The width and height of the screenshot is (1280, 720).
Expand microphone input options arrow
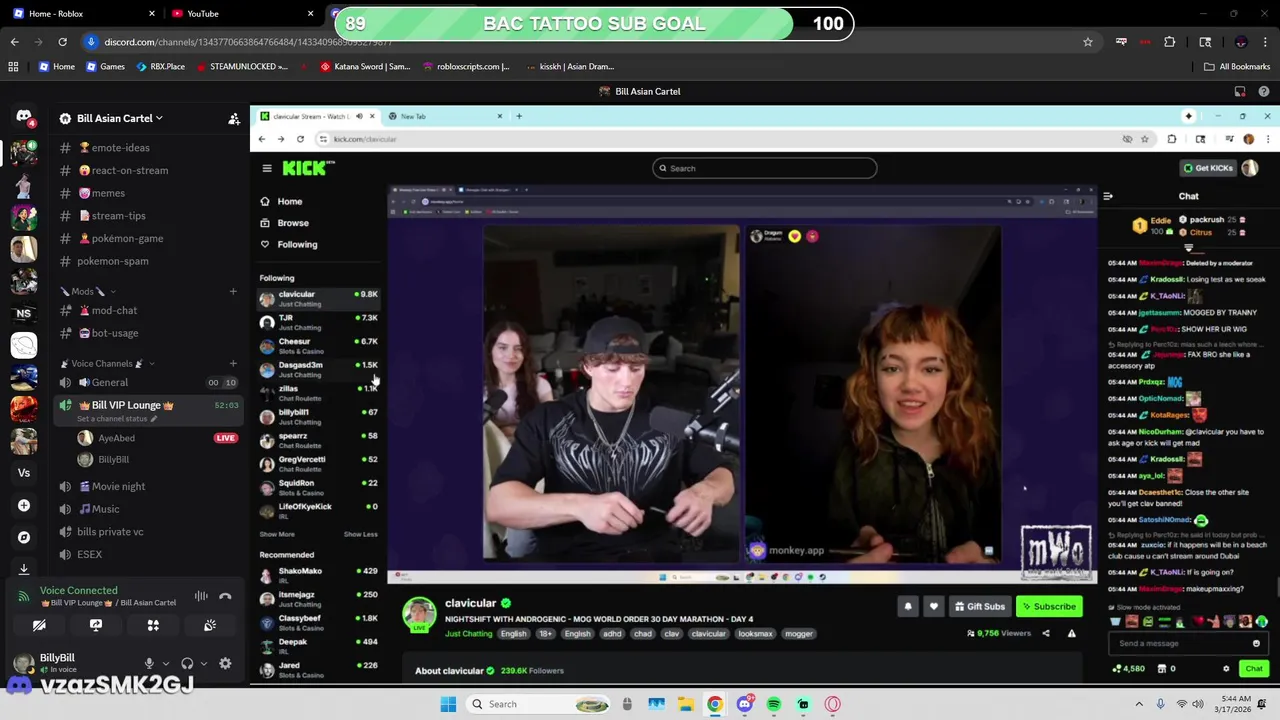tap(165, 663)
